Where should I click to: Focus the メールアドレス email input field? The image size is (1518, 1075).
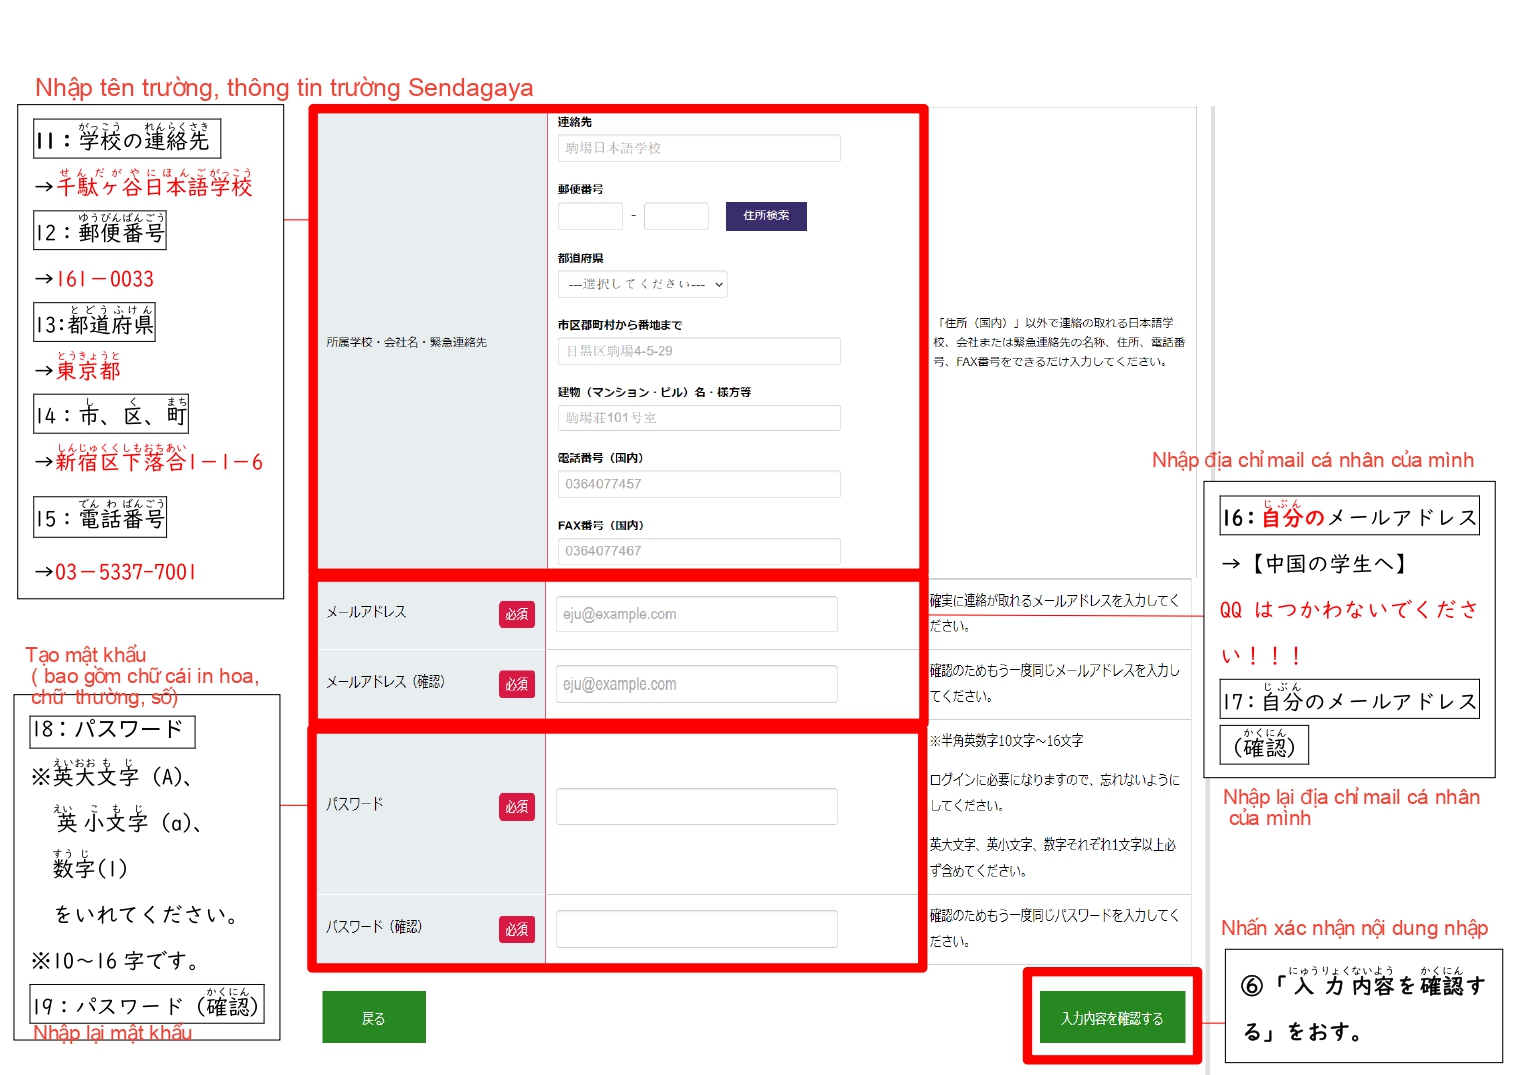(x=696, y=614)
